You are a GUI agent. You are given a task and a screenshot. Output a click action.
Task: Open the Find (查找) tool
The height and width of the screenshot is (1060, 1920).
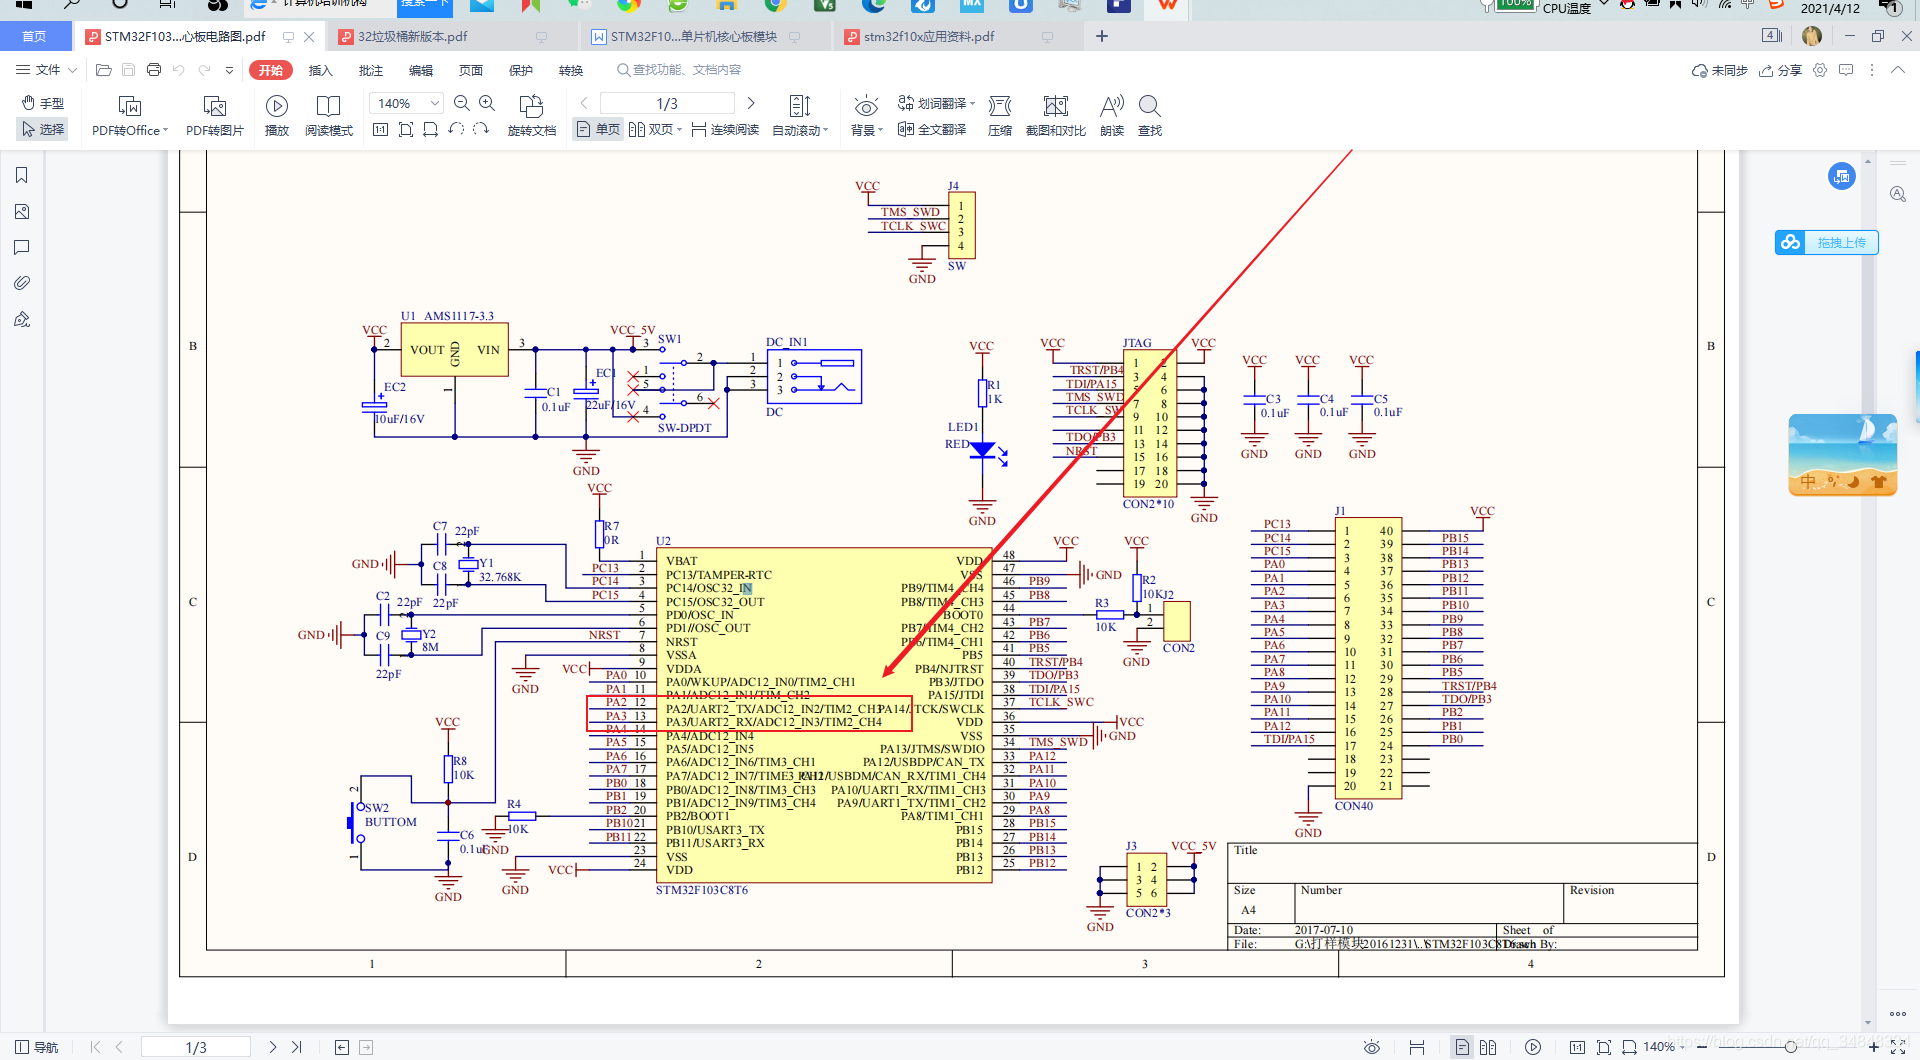click(1150, 116)
